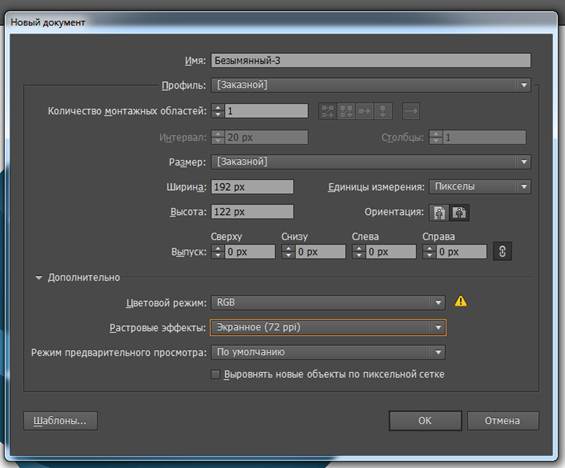This screenshot has height=468, width=565.
Task: Click the Слева bleed stepper arrows
Action: pyautogui.click(x=359, y=251)
